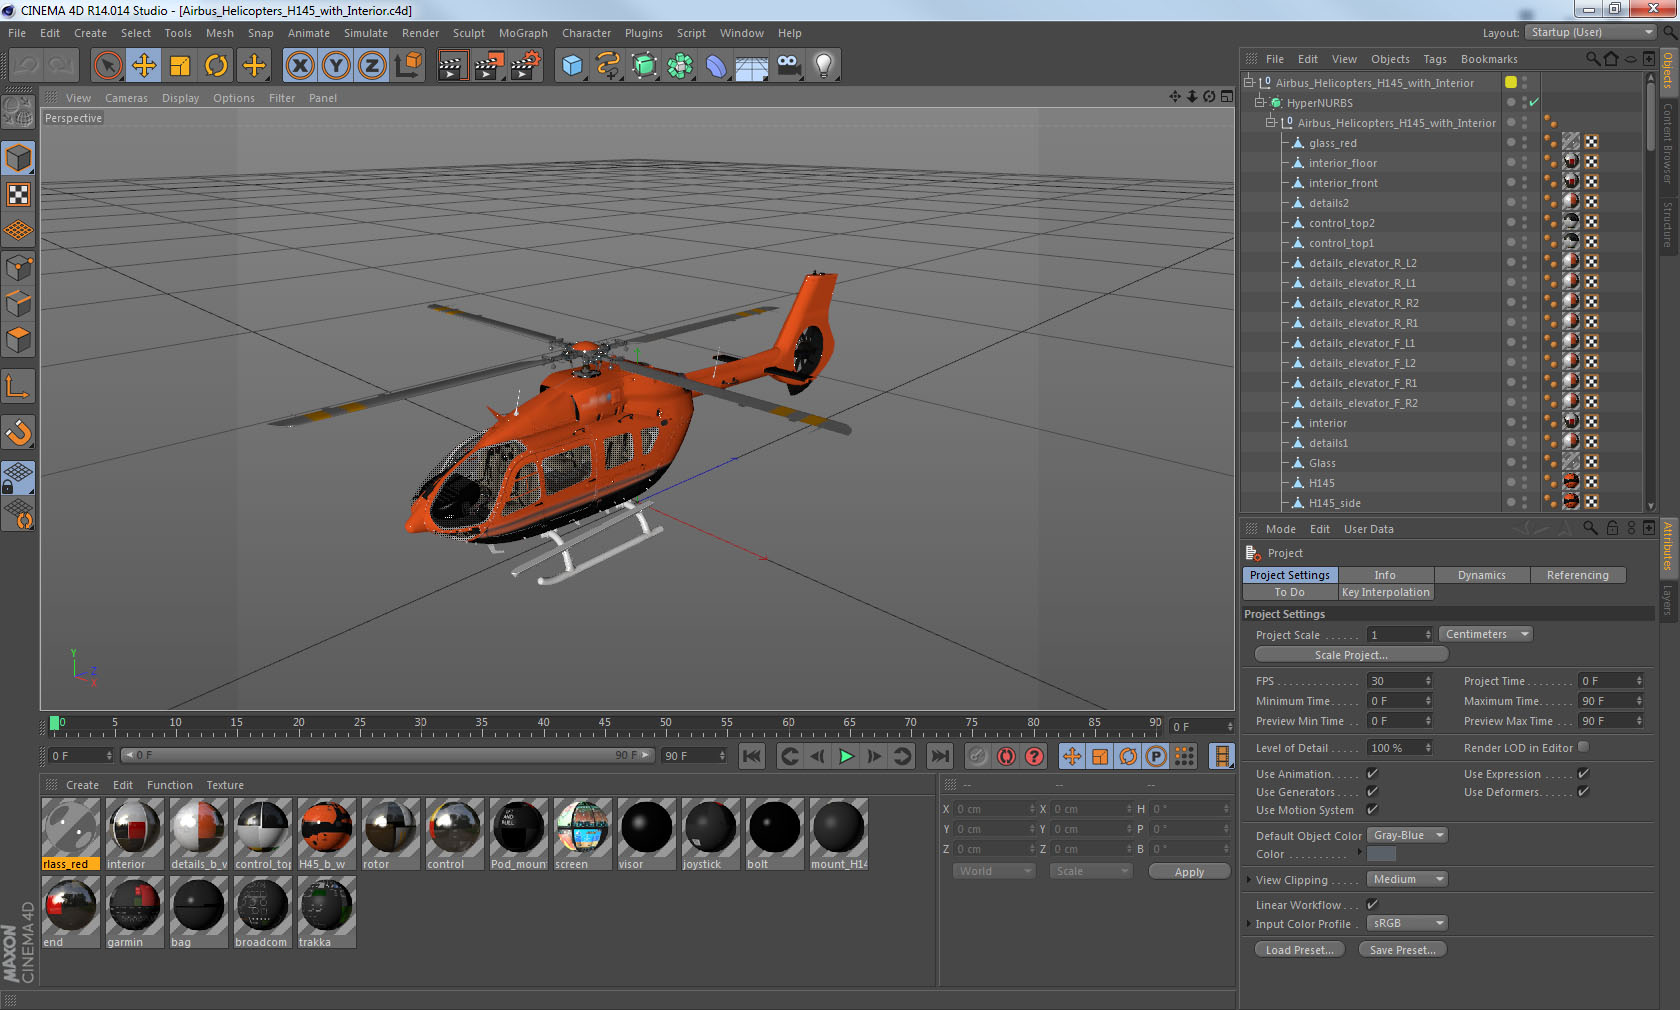1680x1010 pixels.
Task: Click the Color swatch in project settings
Action: (1381, 854)
